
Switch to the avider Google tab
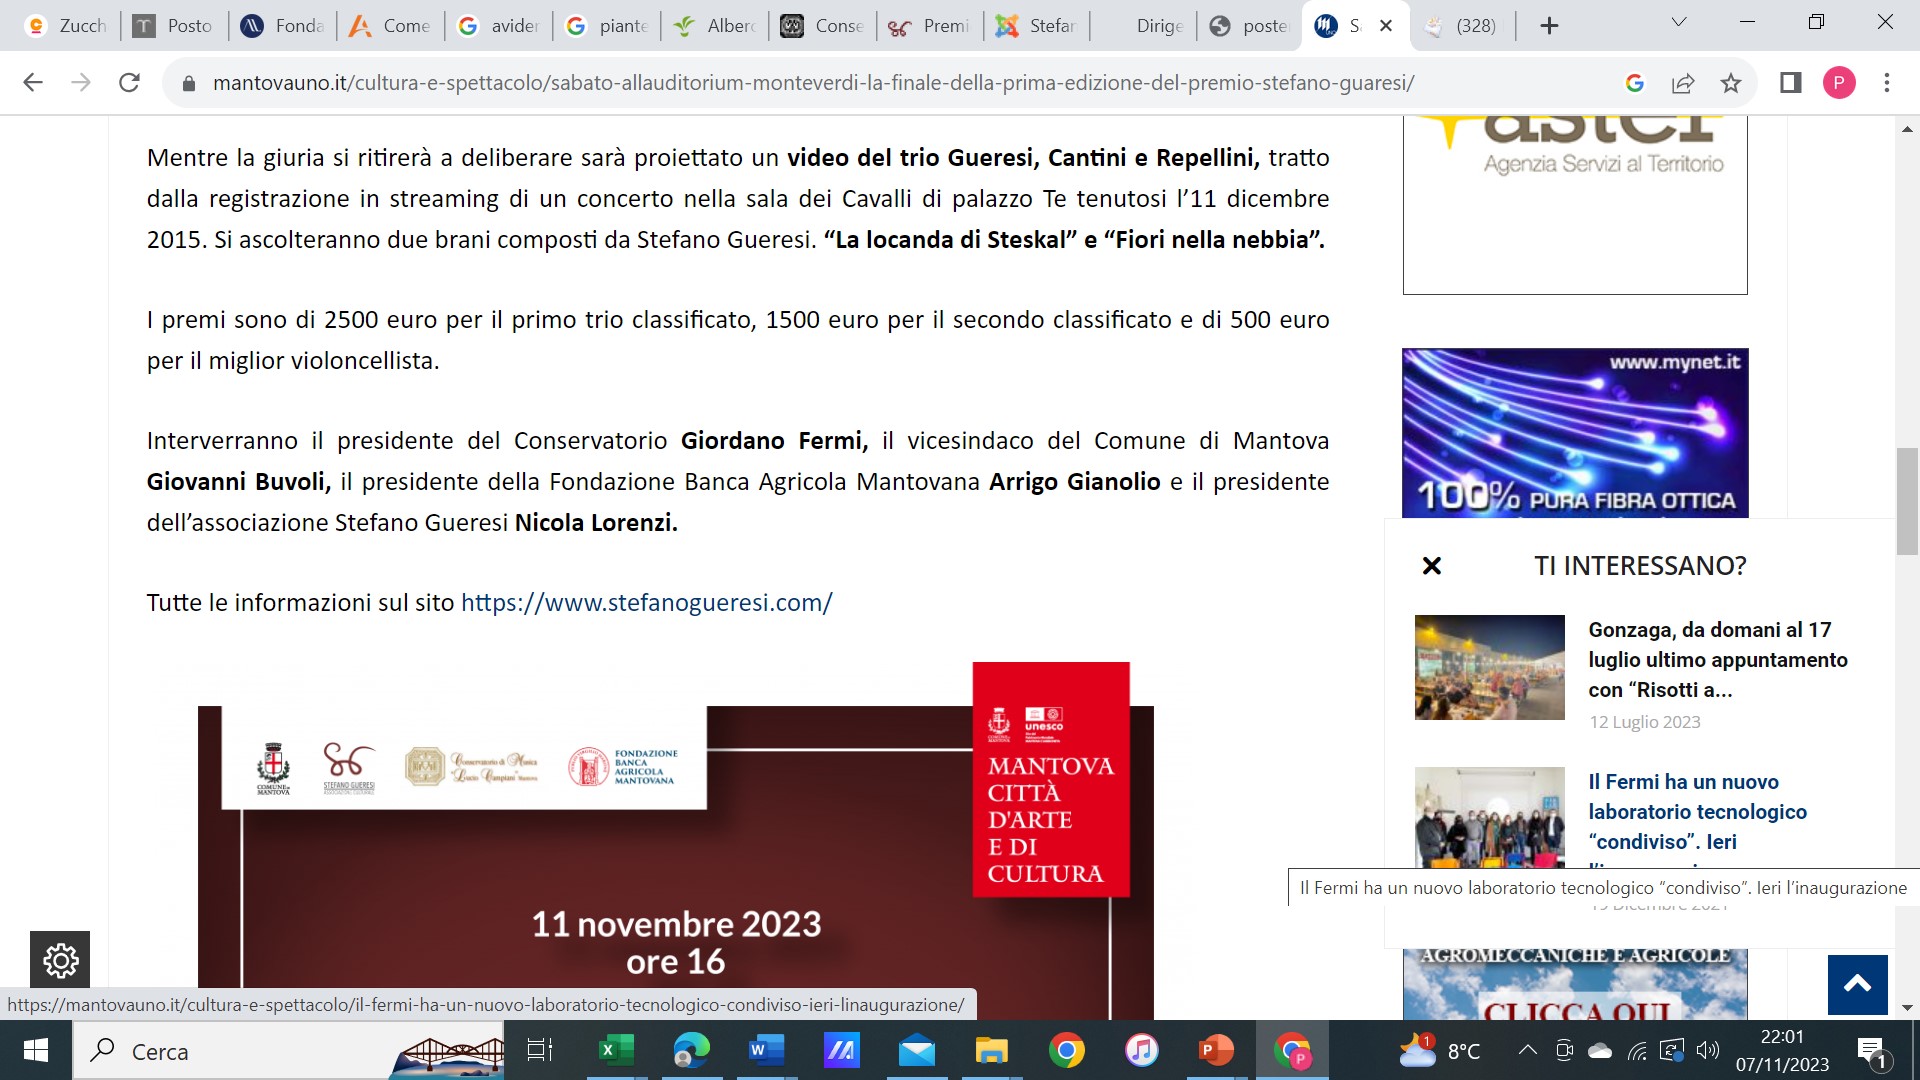point(499,26)
